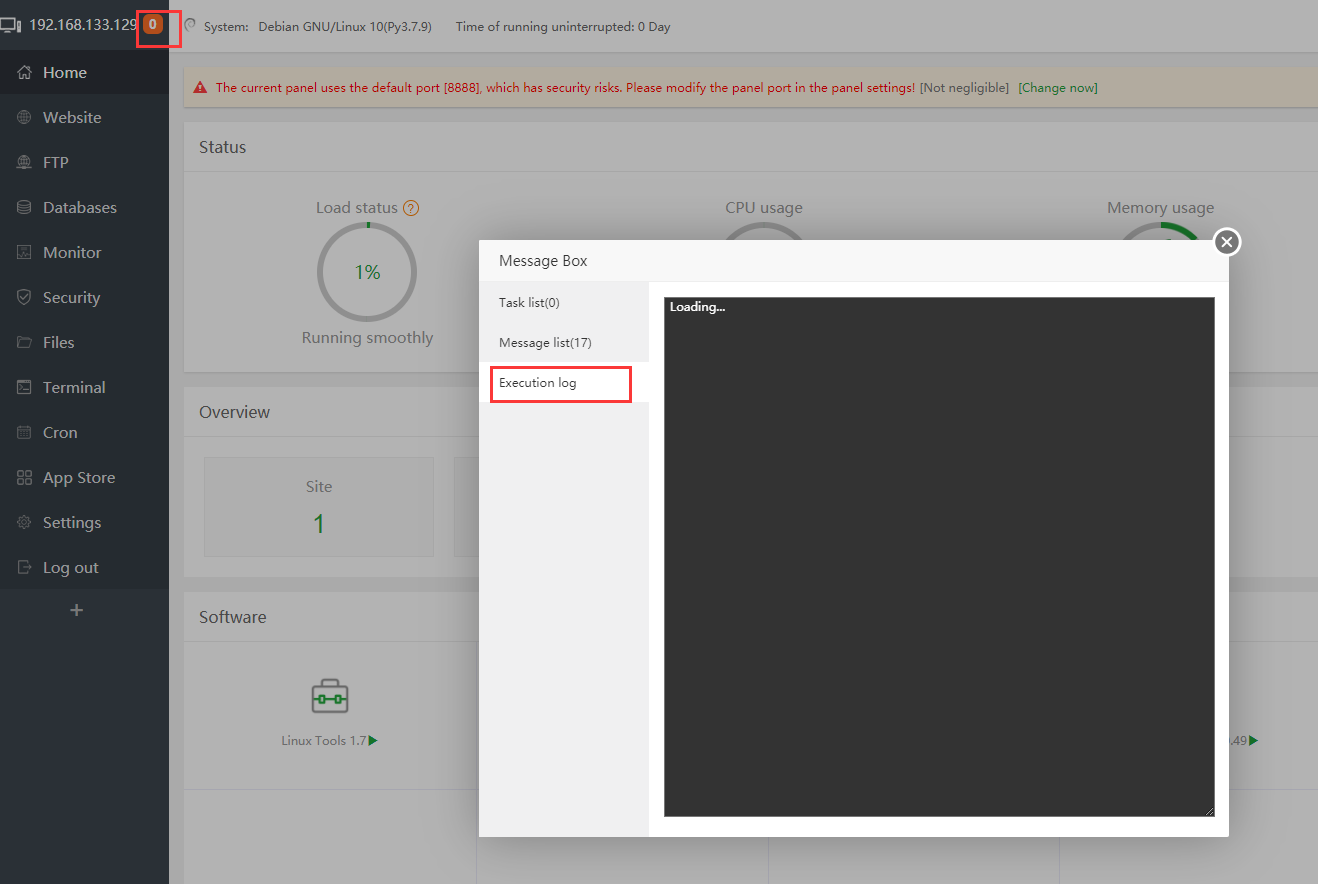Image resolution: width=1318 pixels, height=884 pixels.
Task: Click the orange notification count badge
Action: pyautogui.click(x=152, y=24)
